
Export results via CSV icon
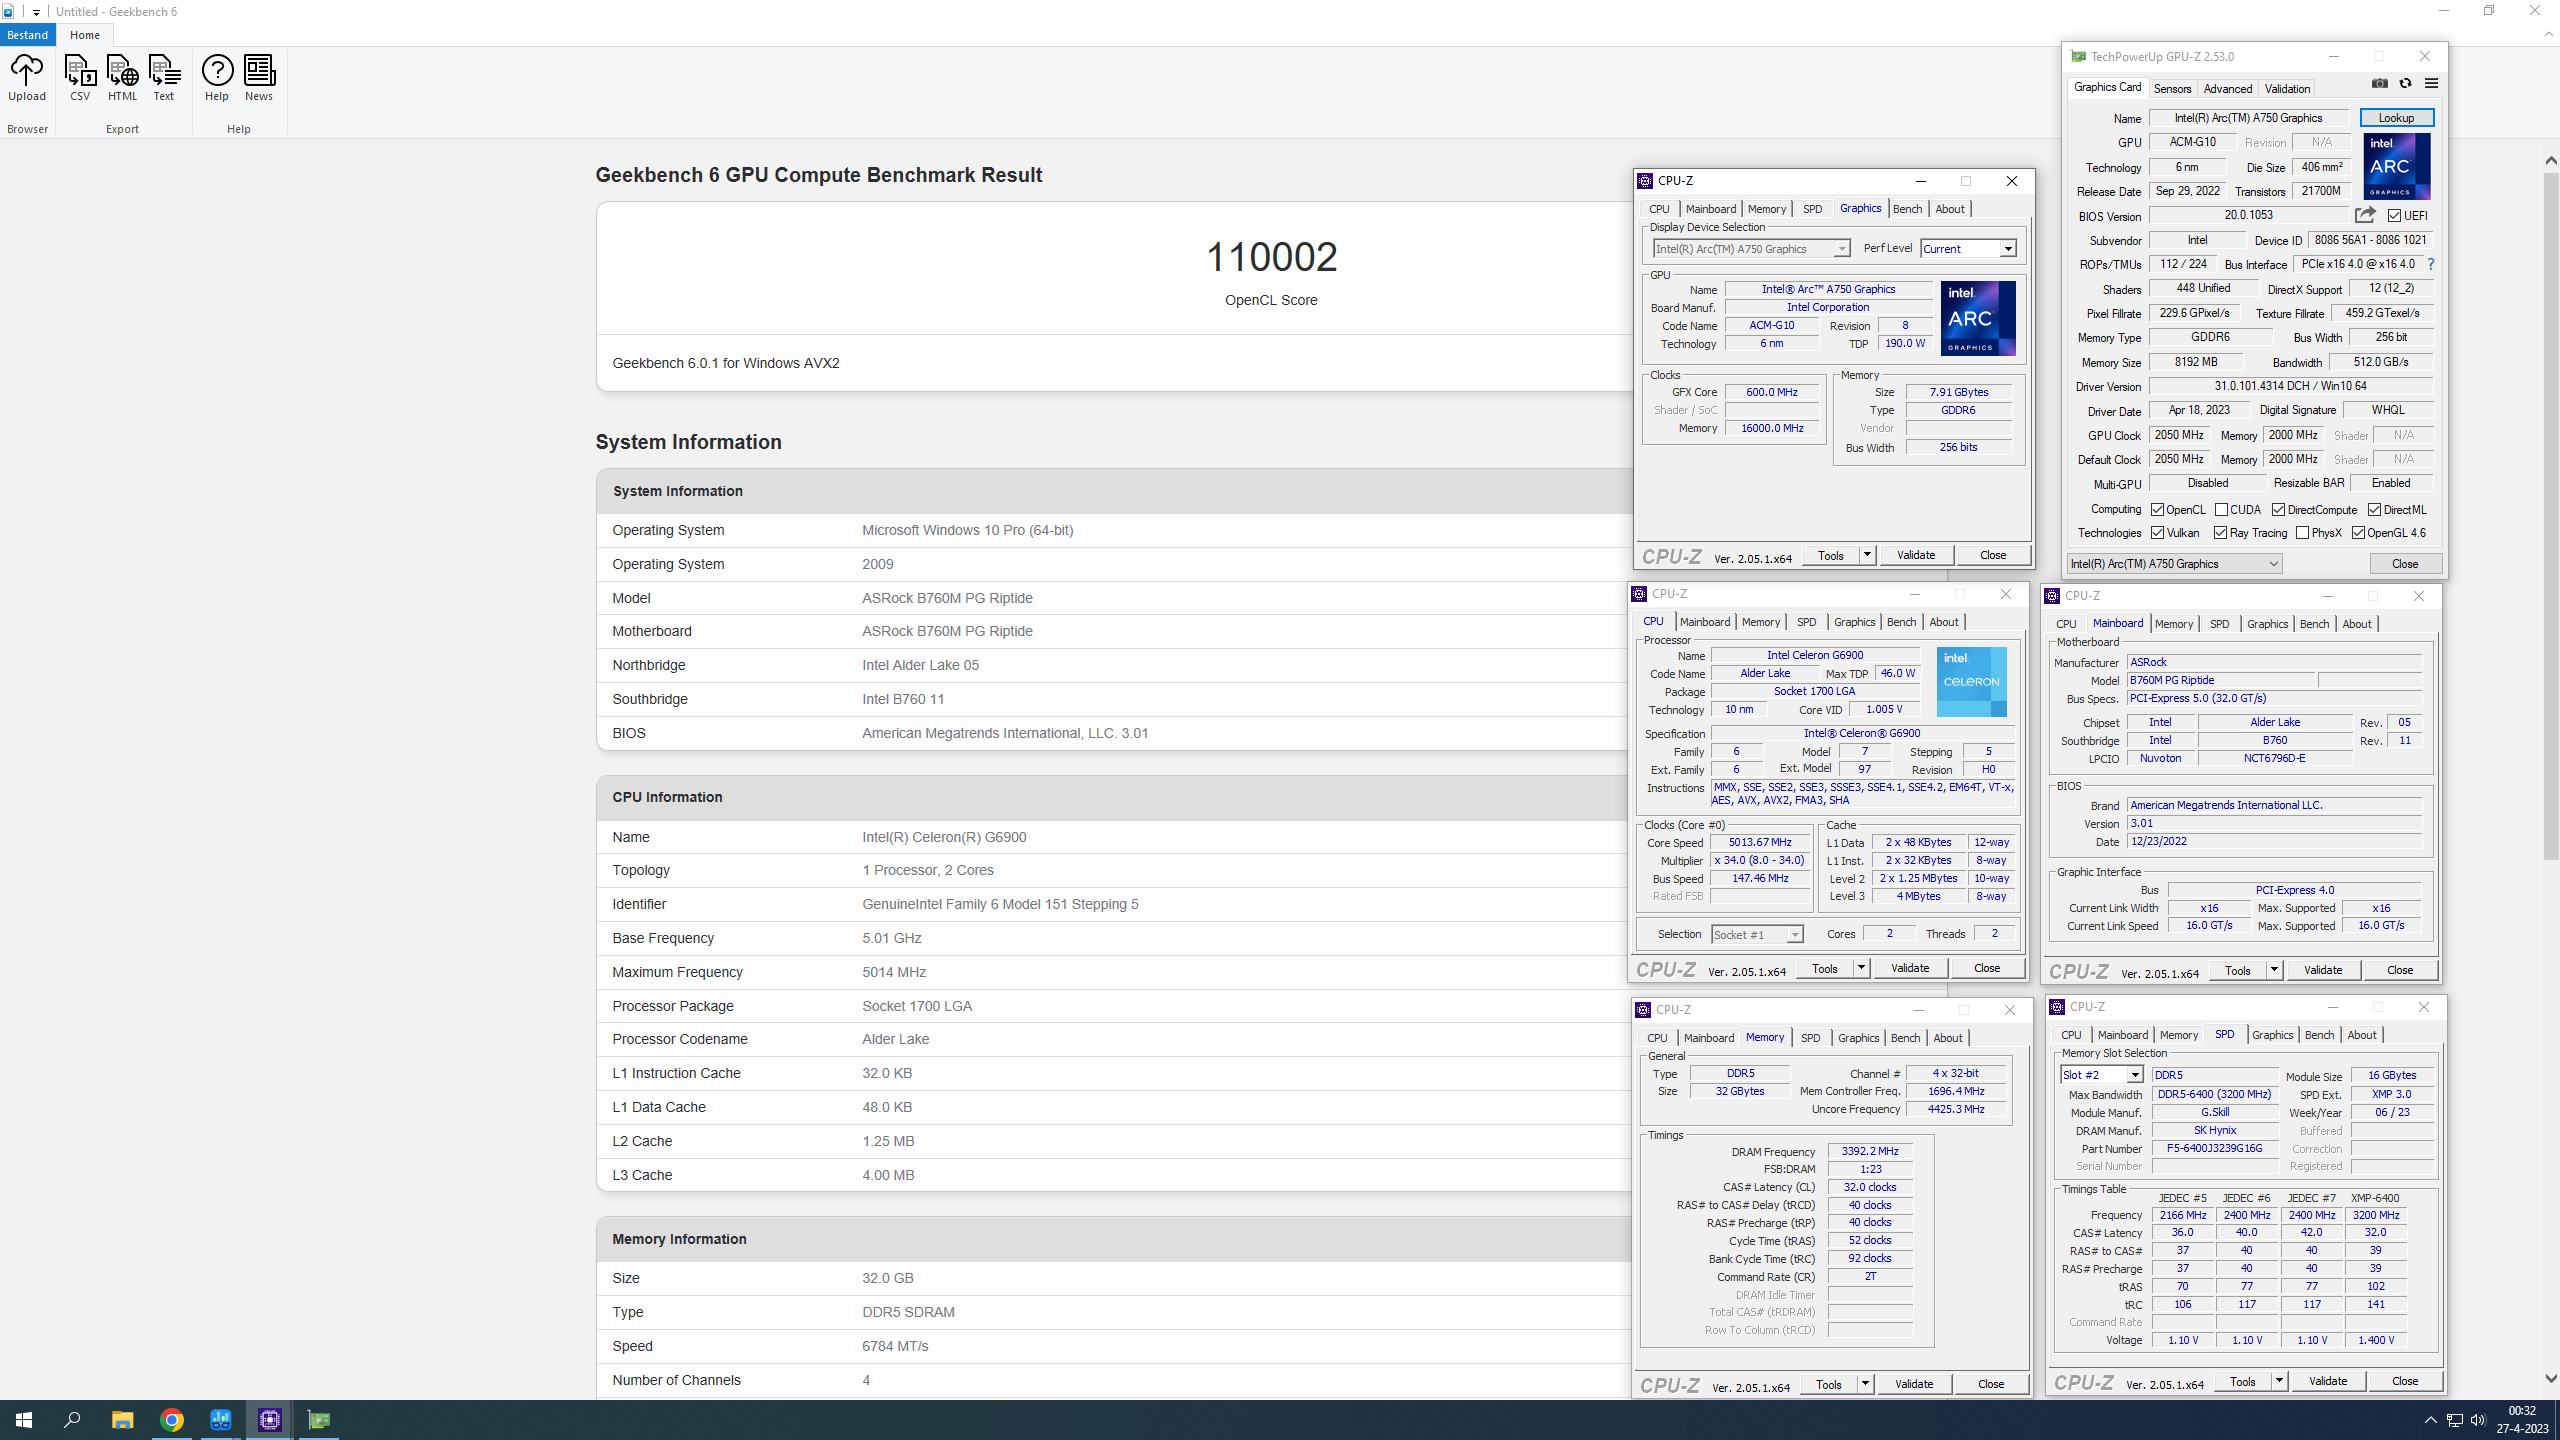(x=80, y=77)
